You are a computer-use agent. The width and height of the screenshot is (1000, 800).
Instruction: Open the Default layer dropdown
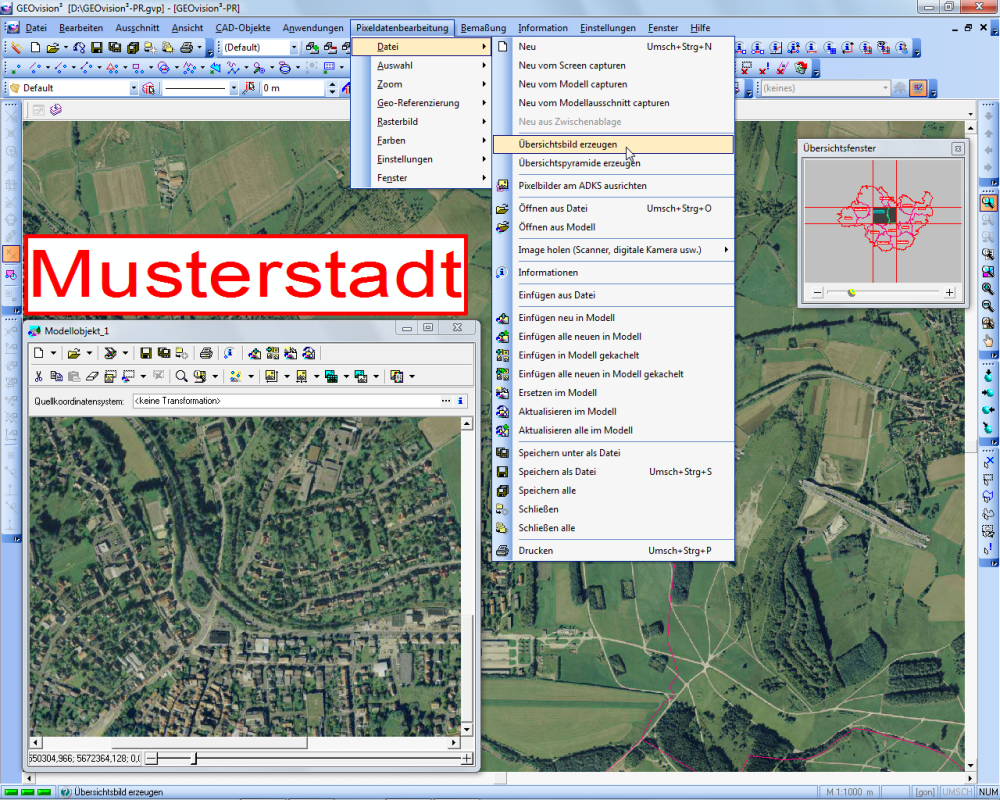click(x=133, y=88)
